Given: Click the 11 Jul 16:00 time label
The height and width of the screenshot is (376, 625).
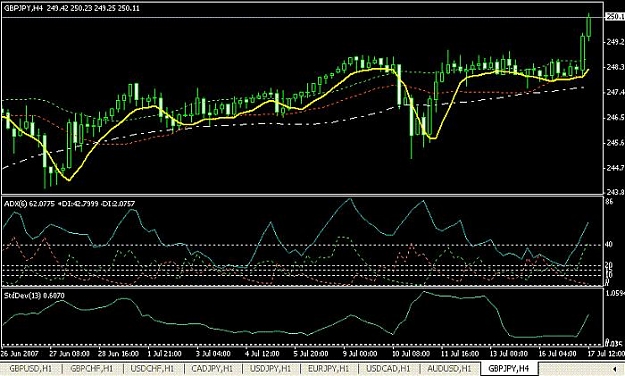Looking at the screenshot, I should pyautogui.click(x=460, y=353).
